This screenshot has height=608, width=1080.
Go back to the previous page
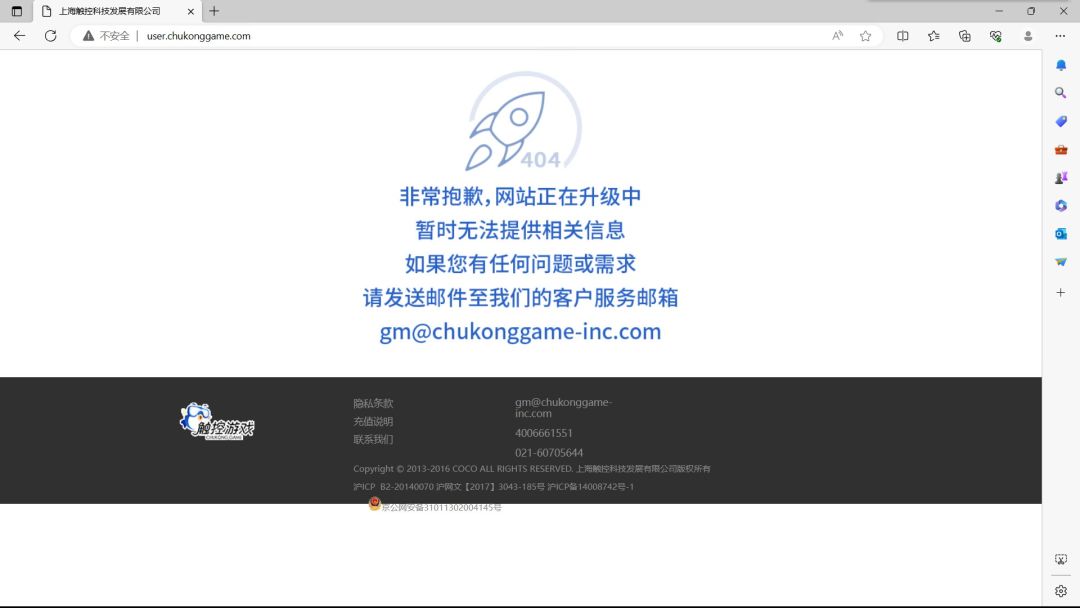[19, 36]
